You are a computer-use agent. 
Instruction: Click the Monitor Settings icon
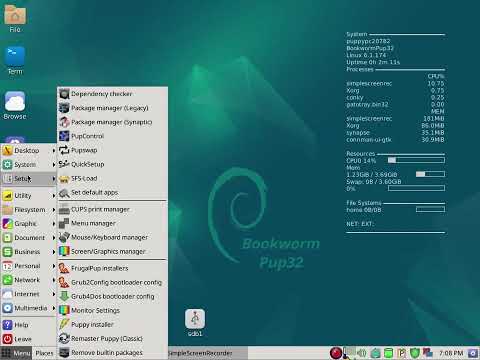click(x=64, y=310)
